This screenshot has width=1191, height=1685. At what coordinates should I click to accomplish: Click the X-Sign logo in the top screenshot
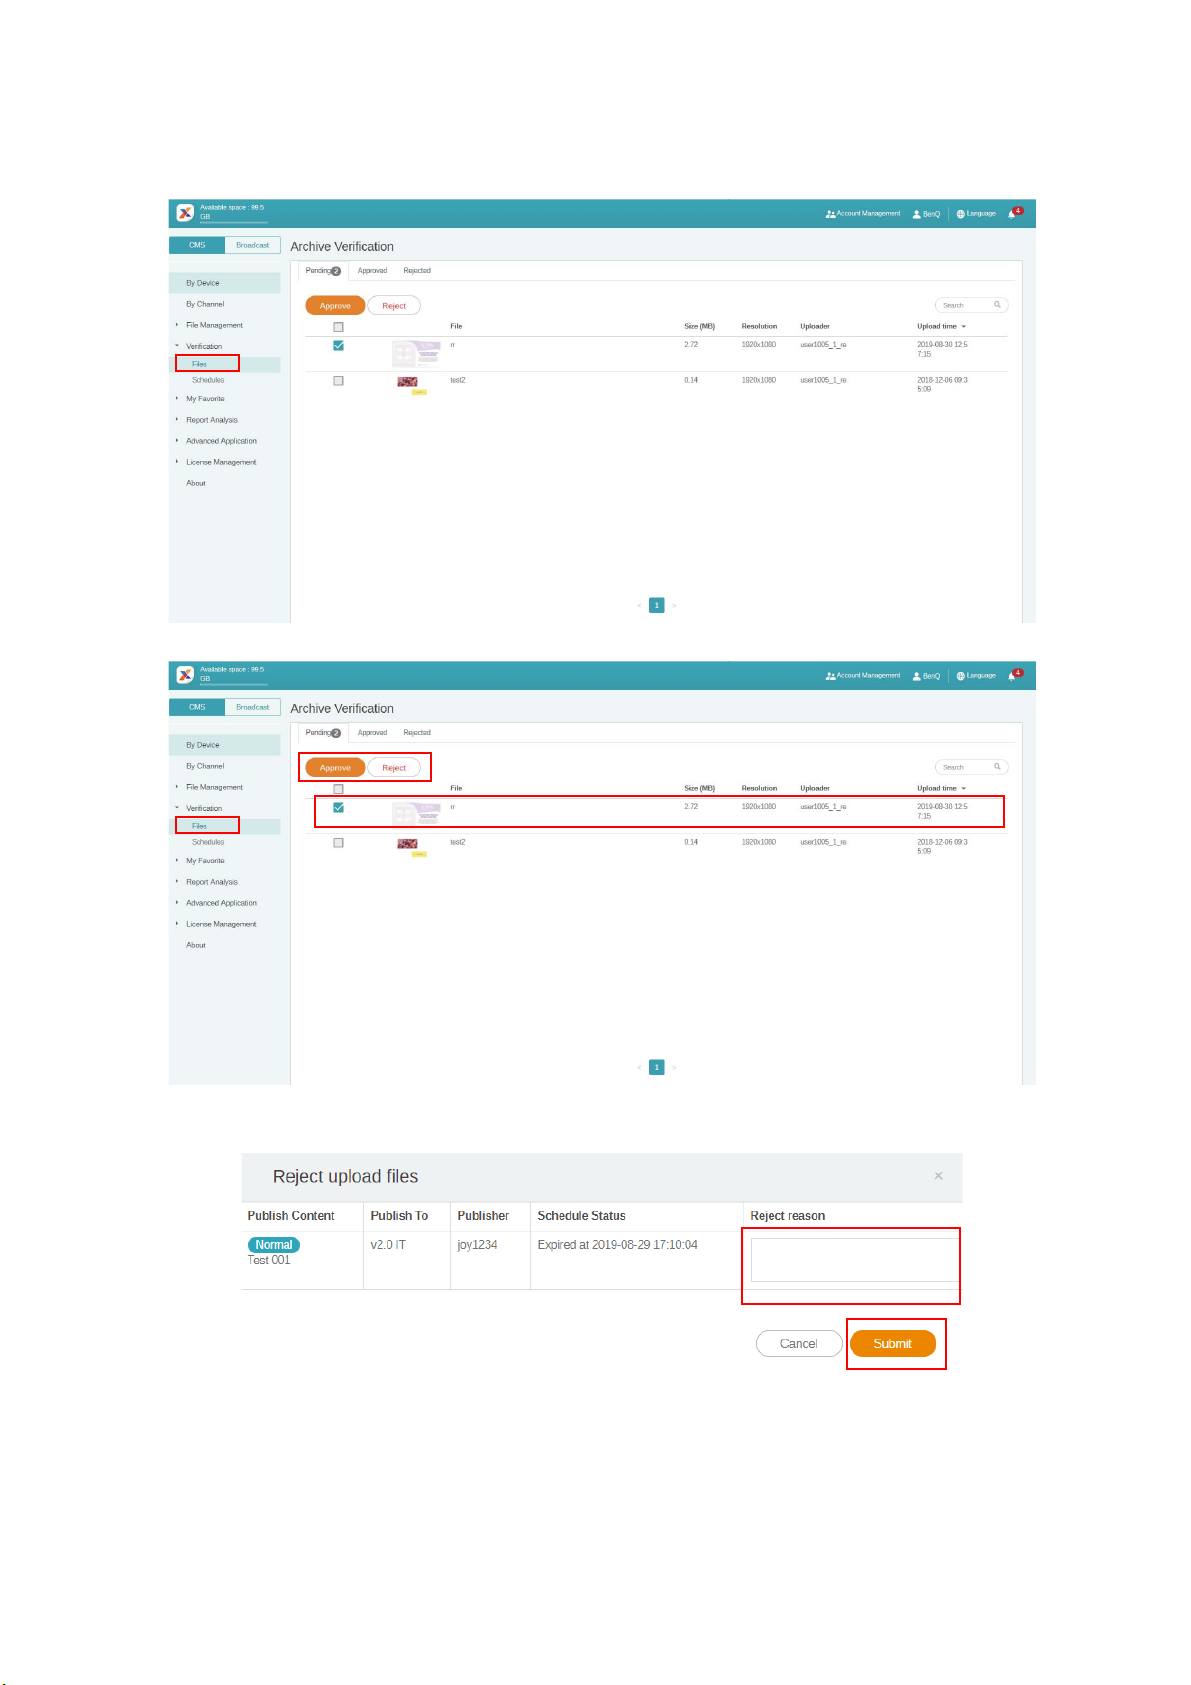[185, 213]
